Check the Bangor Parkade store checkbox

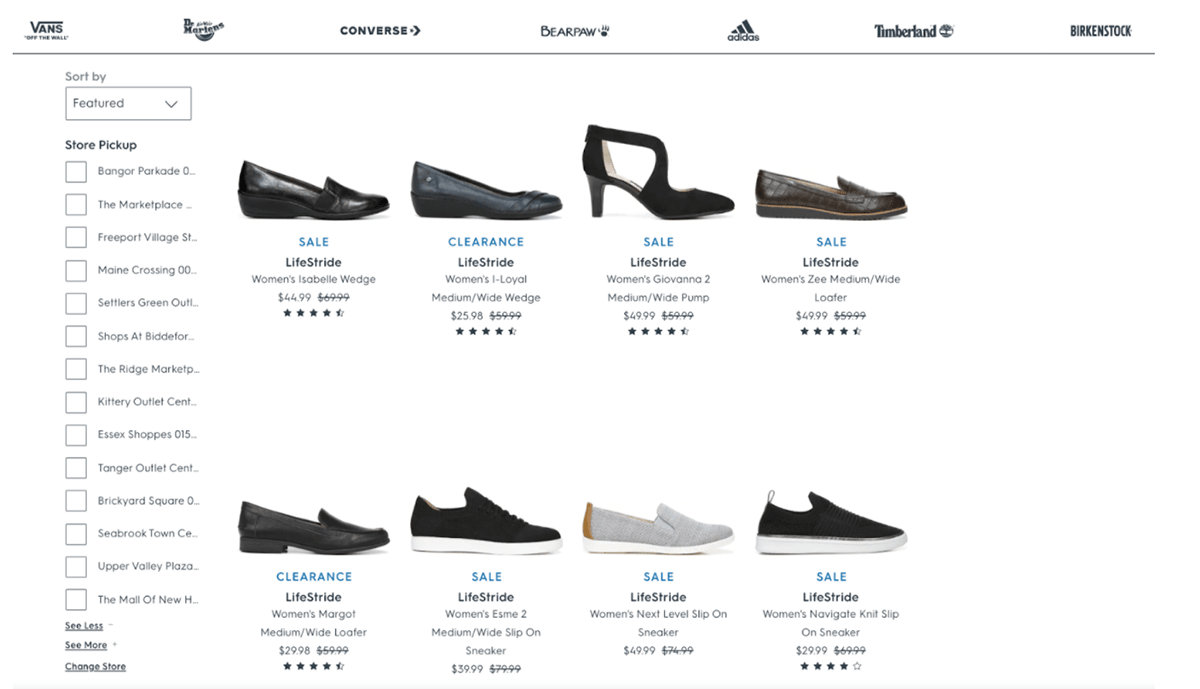click(x=76, y=172)
